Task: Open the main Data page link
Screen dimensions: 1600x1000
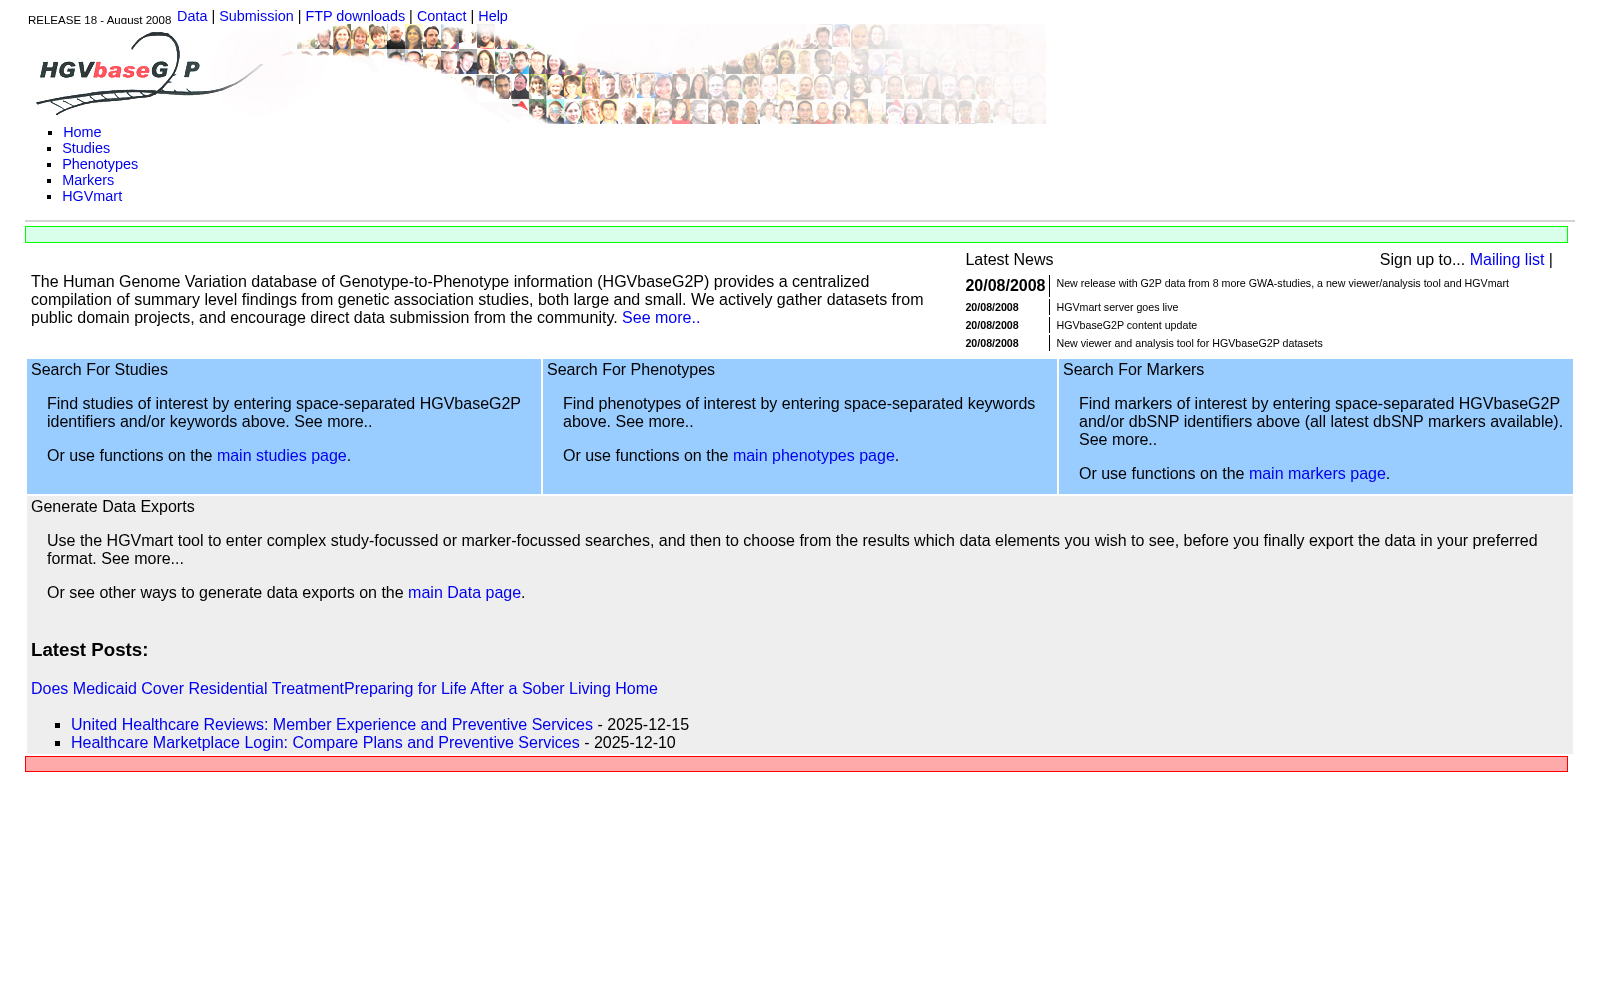Action: tap(464, 593)
